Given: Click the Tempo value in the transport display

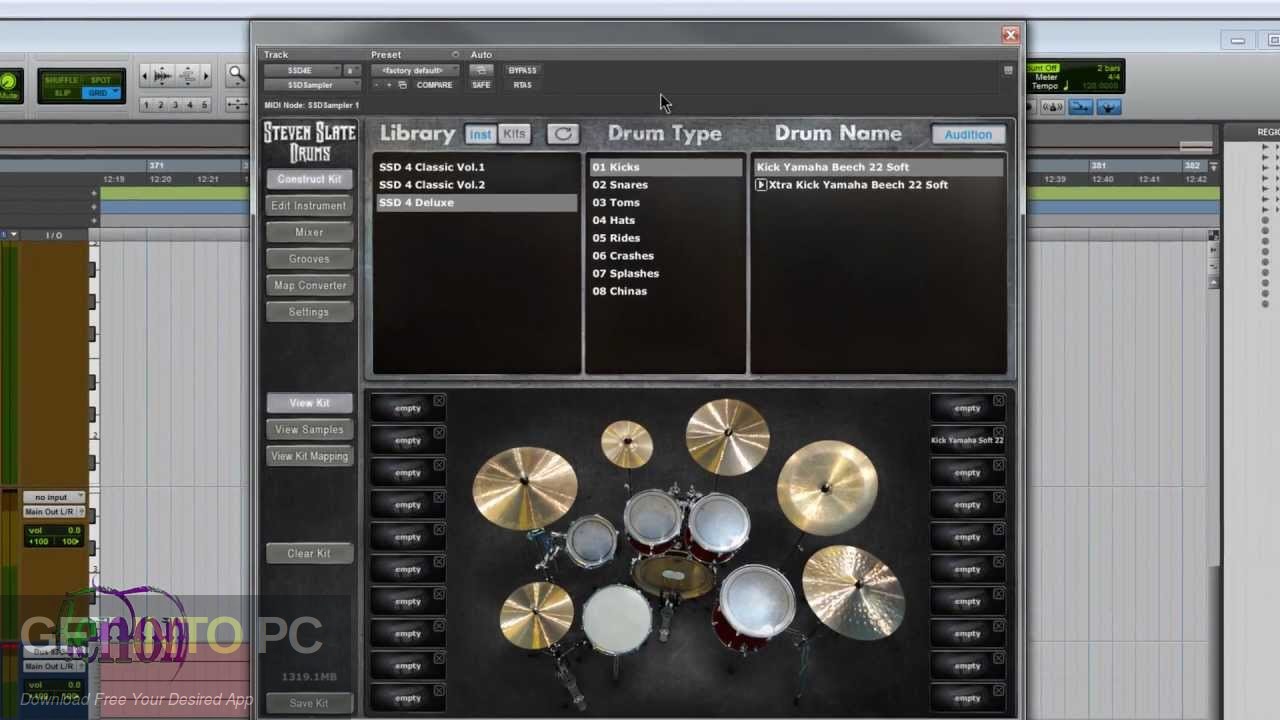Looking at the screenshot, I should tap(1100, 86).
